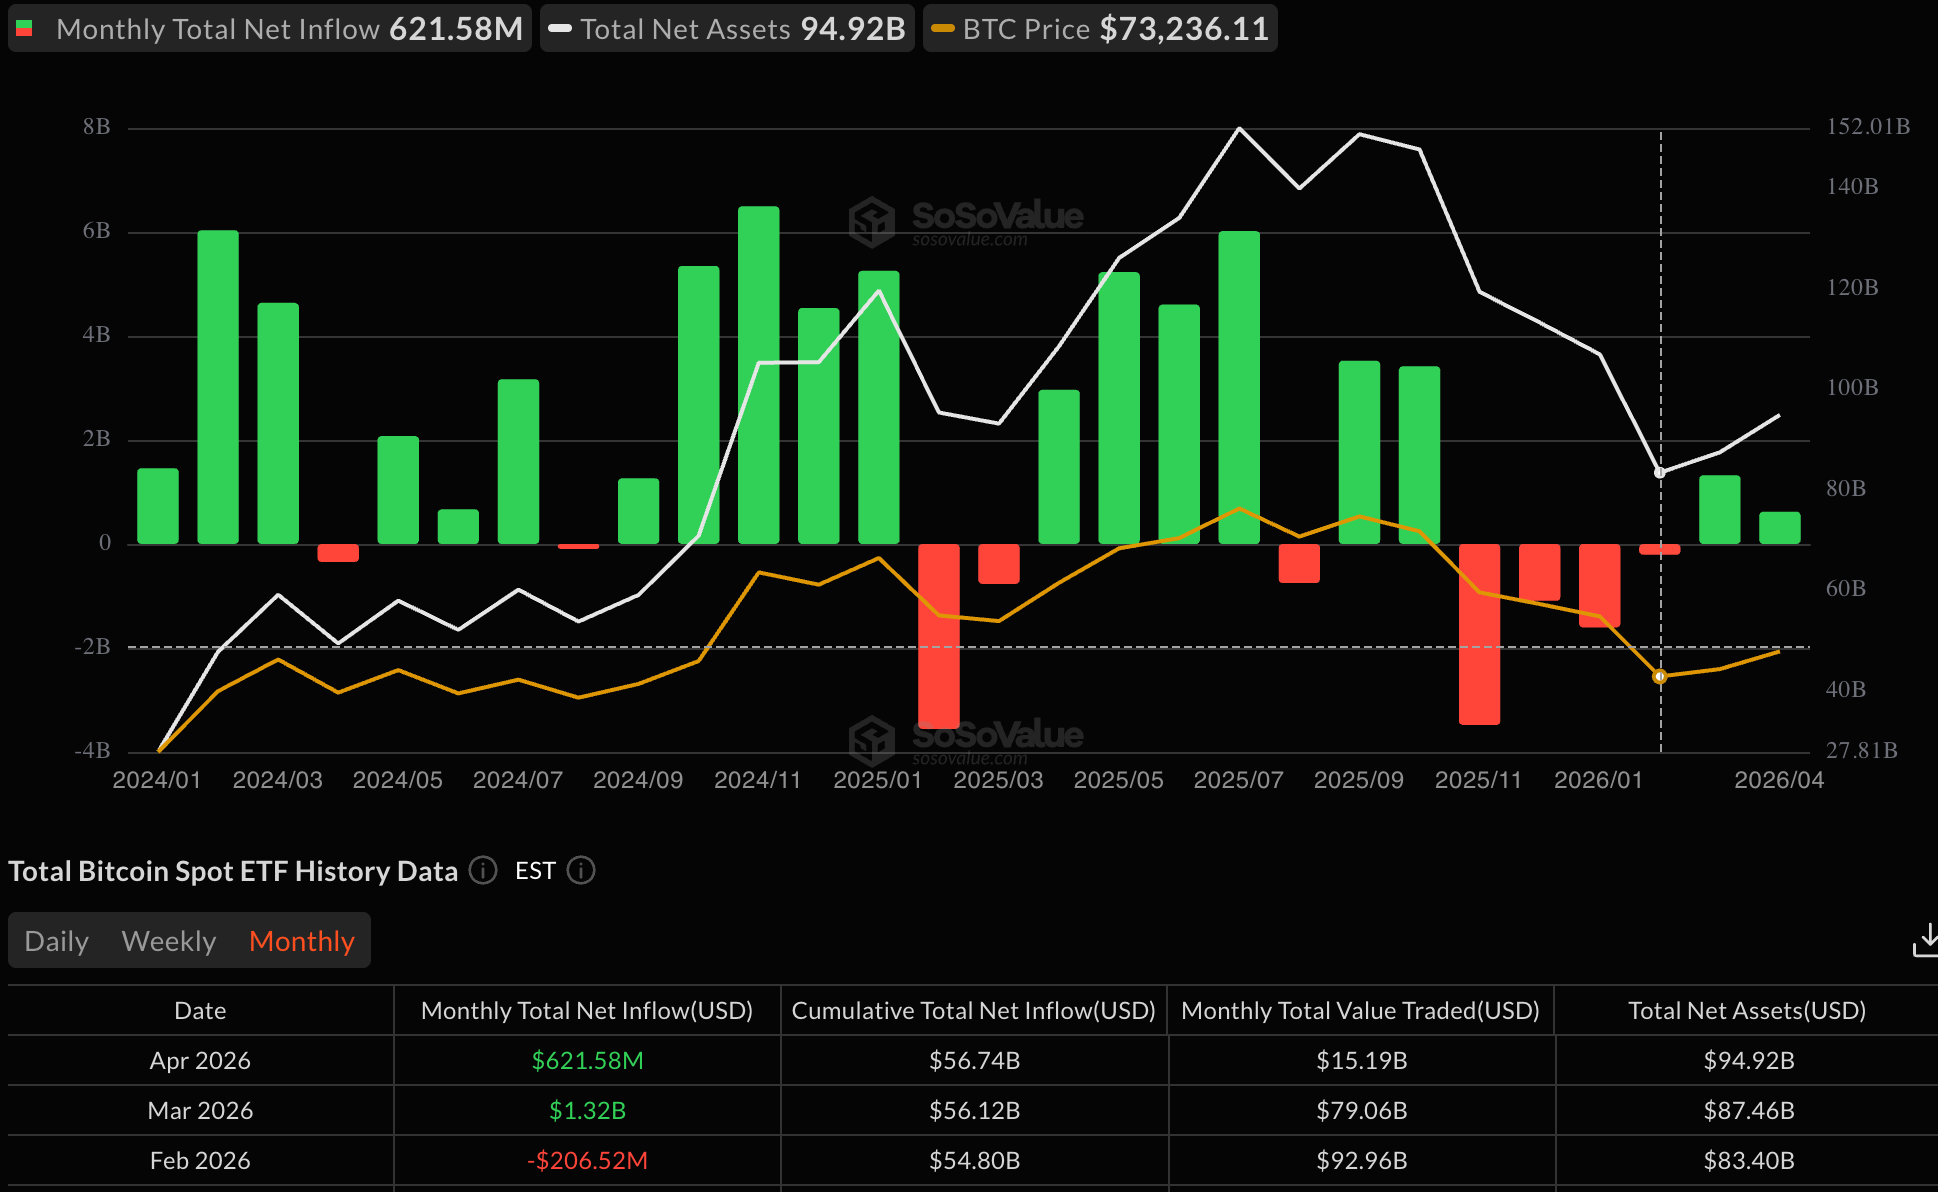
Task: Switch to the Daily tab
Action: (57, 941)
